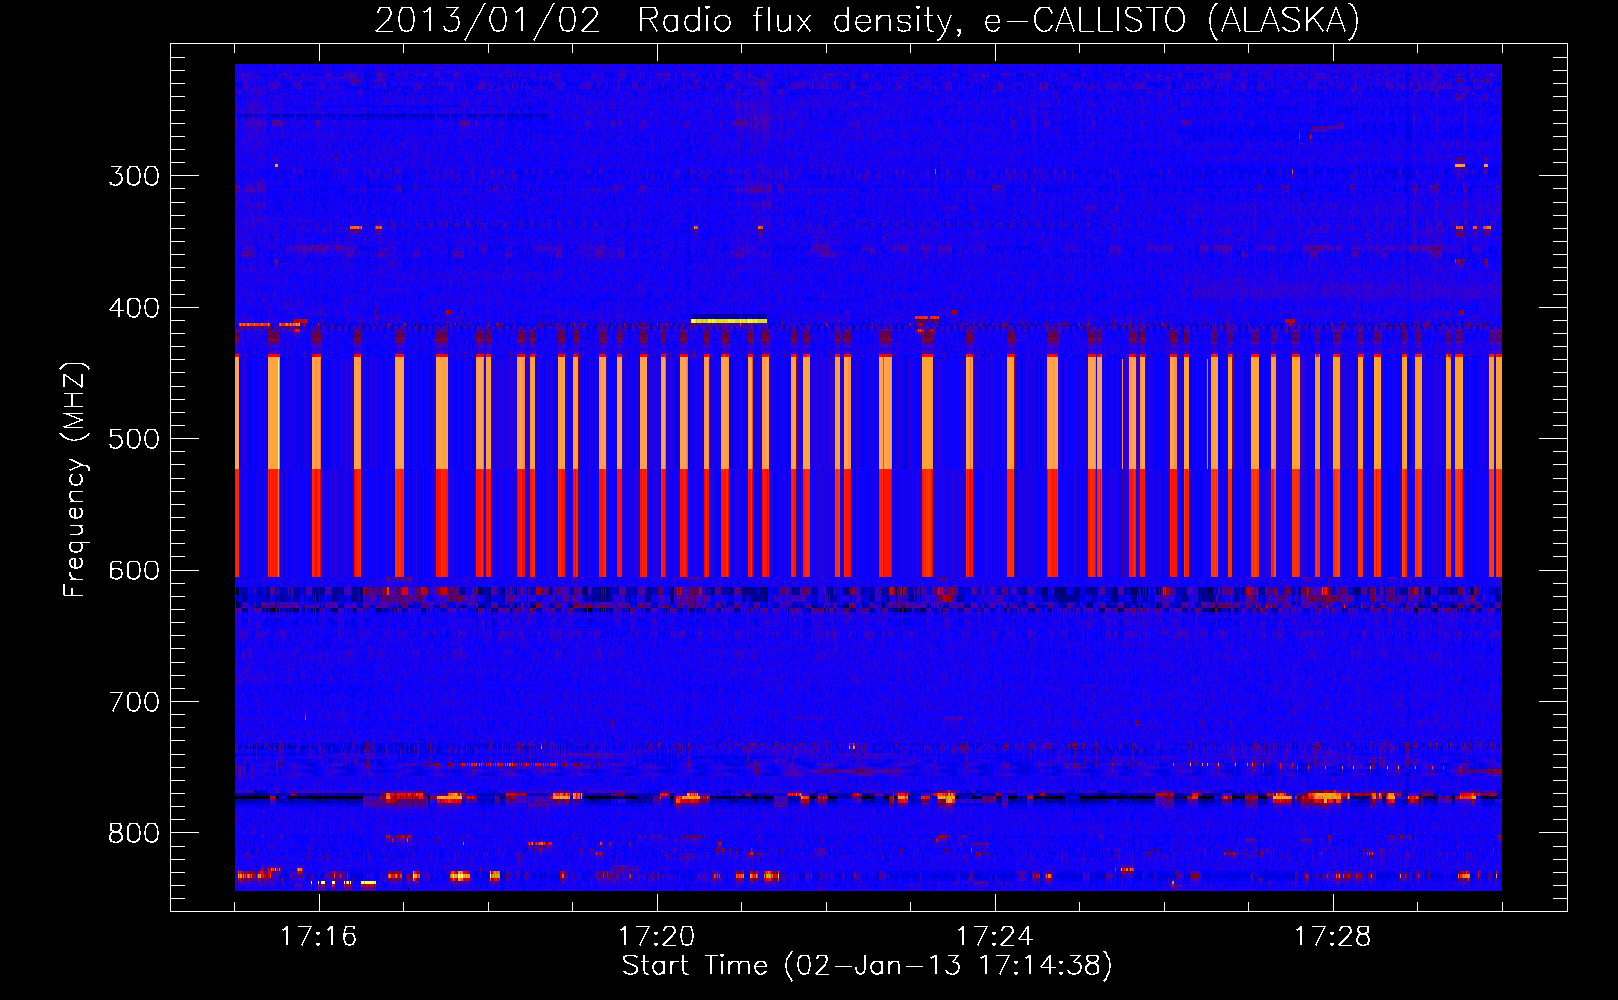The width and height of the screenshot is (1618, 1000).
Task: Select the 600 frequency tick label
Action: pos(134,571)
